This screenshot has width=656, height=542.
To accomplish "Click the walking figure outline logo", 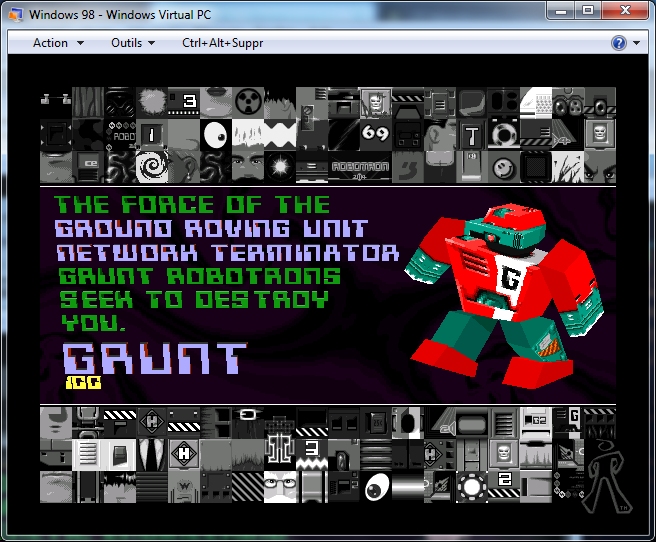I will click(x=606, y=477).
